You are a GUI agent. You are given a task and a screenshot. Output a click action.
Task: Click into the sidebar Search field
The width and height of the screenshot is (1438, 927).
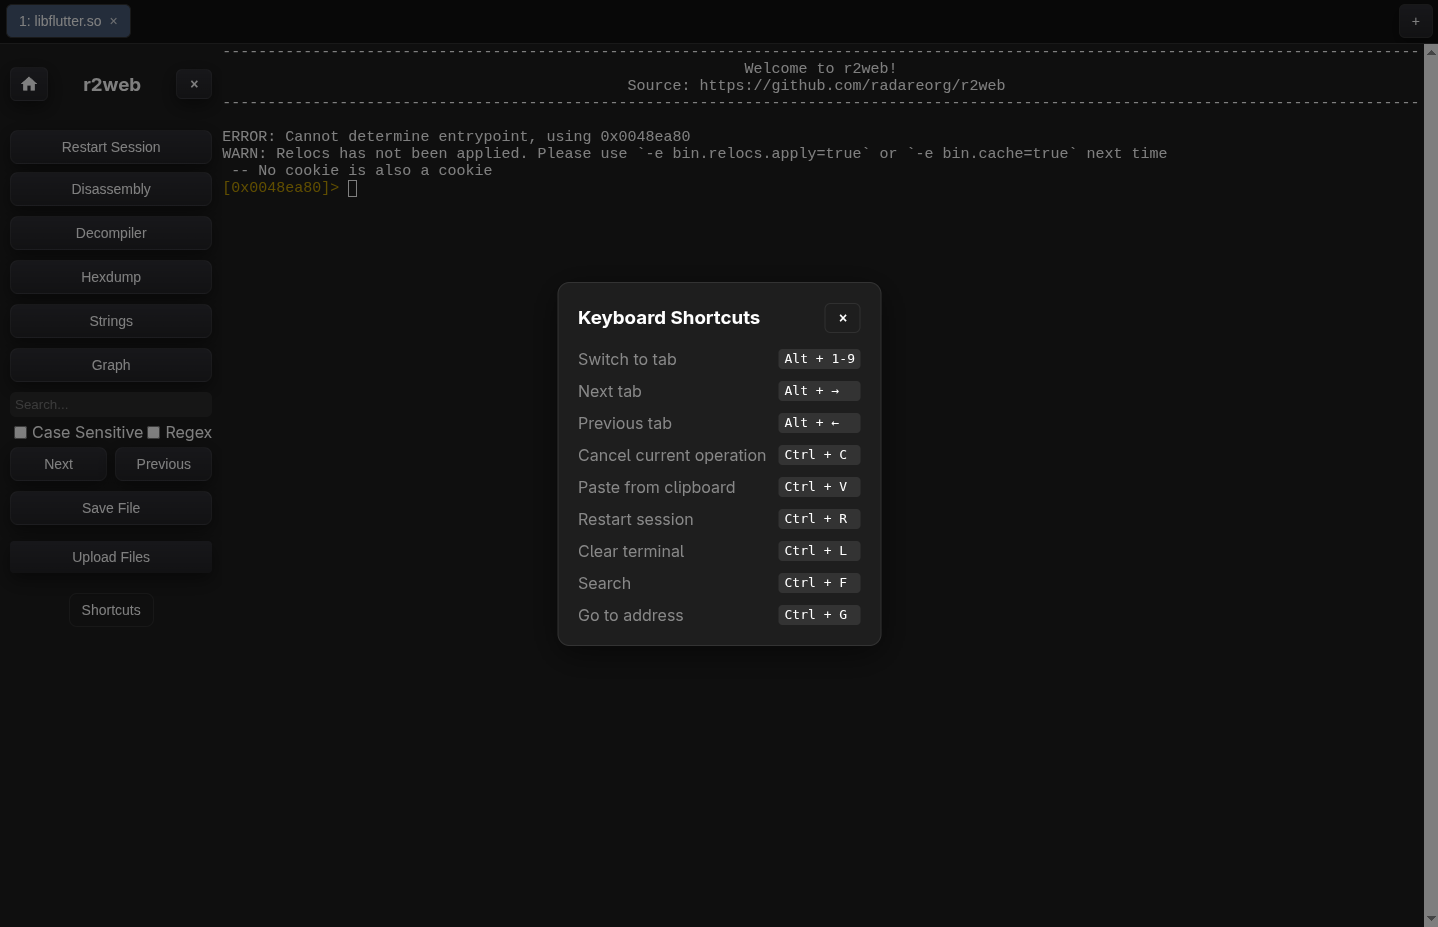click(x=111, y=404)
